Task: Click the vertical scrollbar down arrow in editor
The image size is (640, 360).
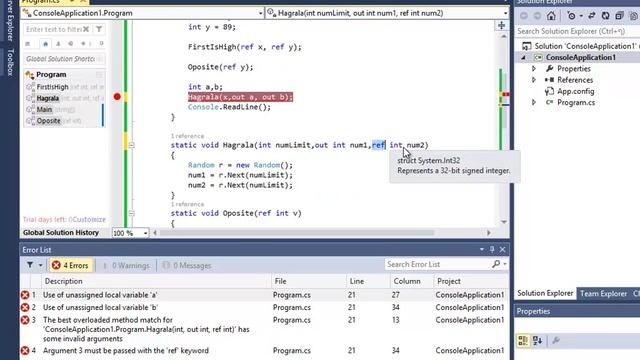Action: point(504,222)
